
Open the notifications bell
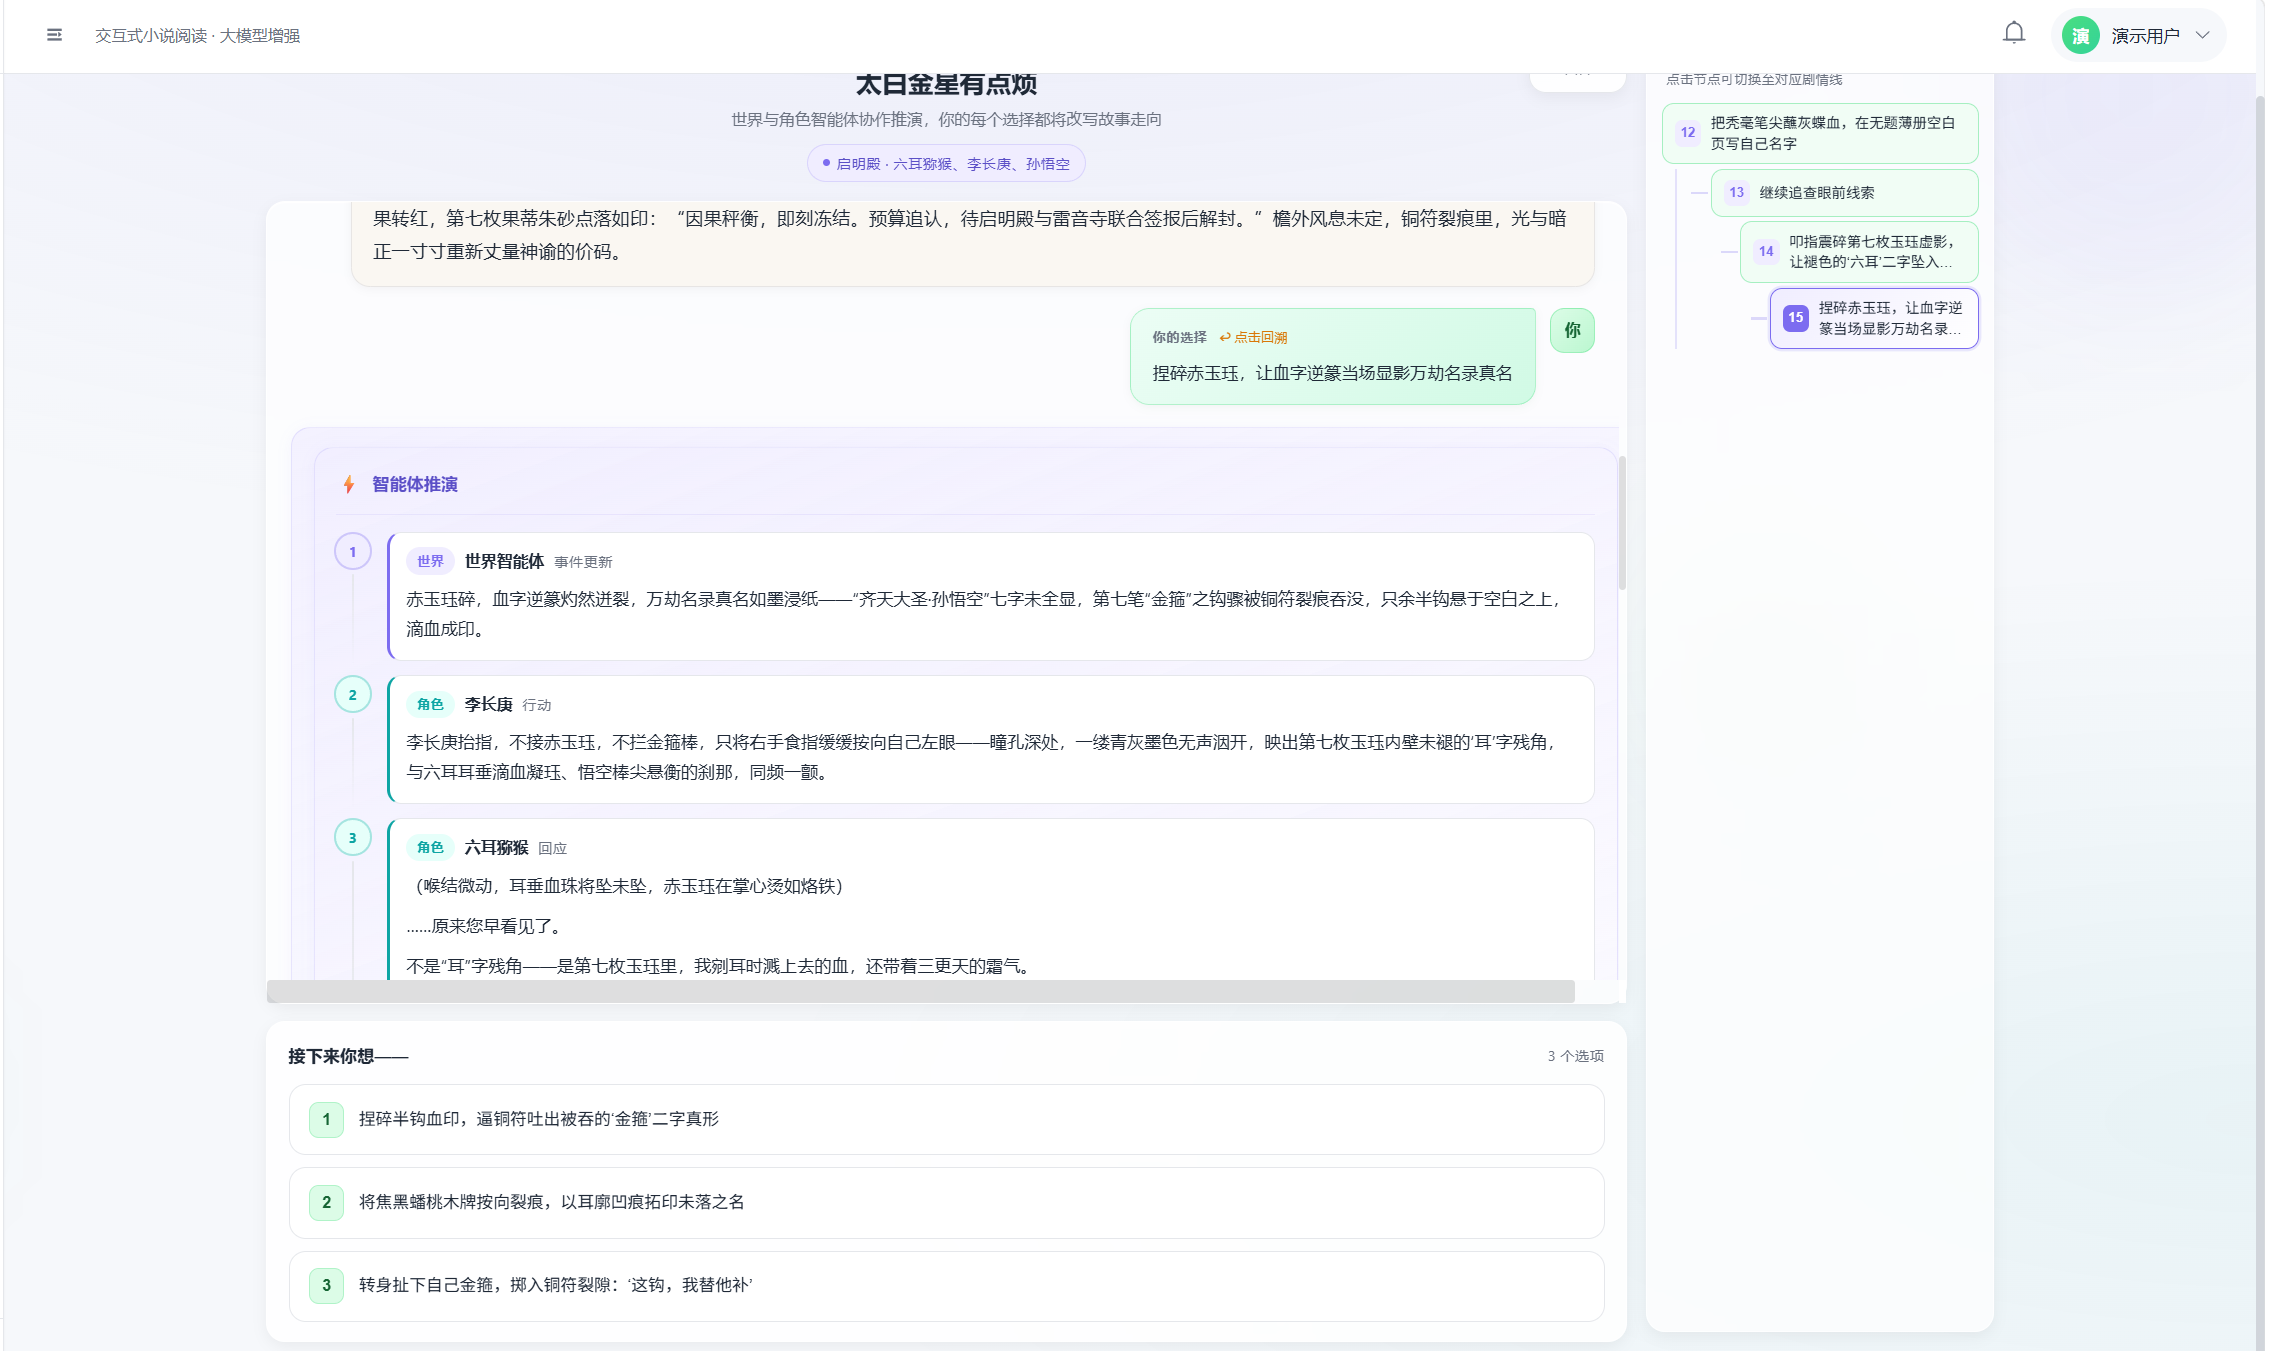(2014, 34)
